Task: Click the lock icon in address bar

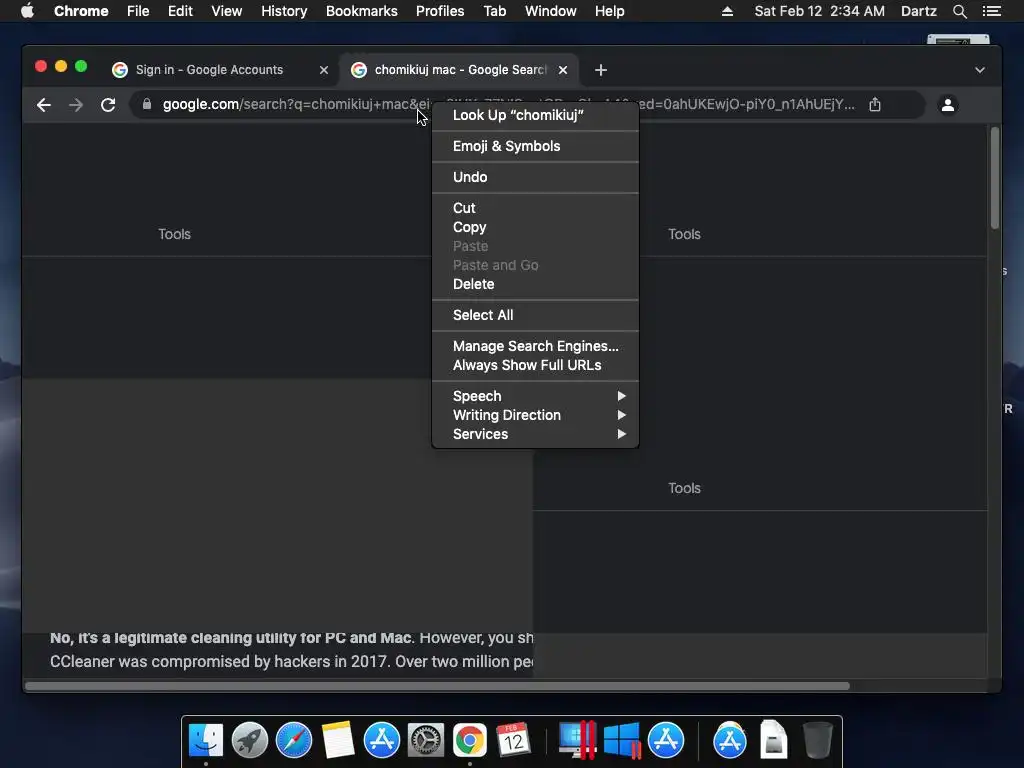Action: point(147,104)
